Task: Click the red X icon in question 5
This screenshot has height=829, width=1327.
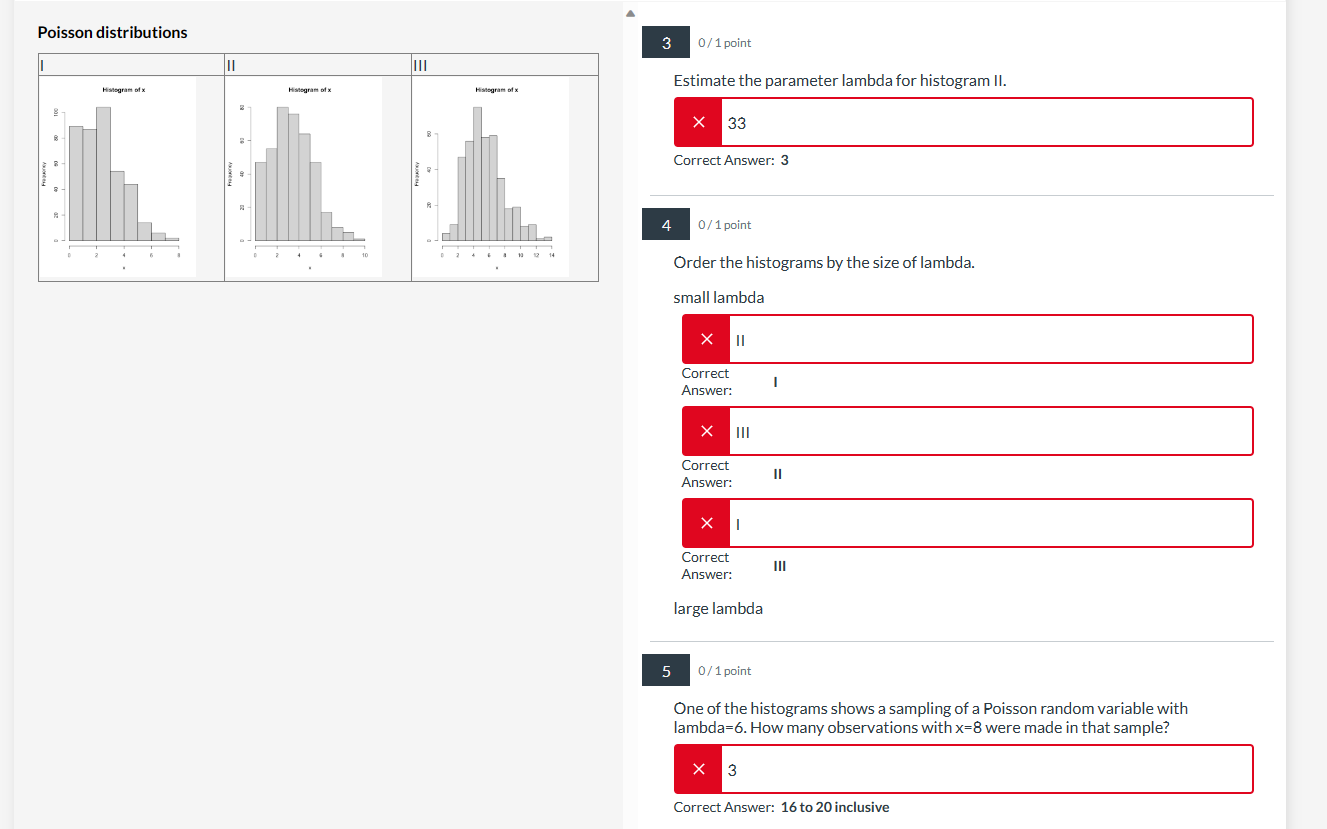Action: click(x=697, y=768)
